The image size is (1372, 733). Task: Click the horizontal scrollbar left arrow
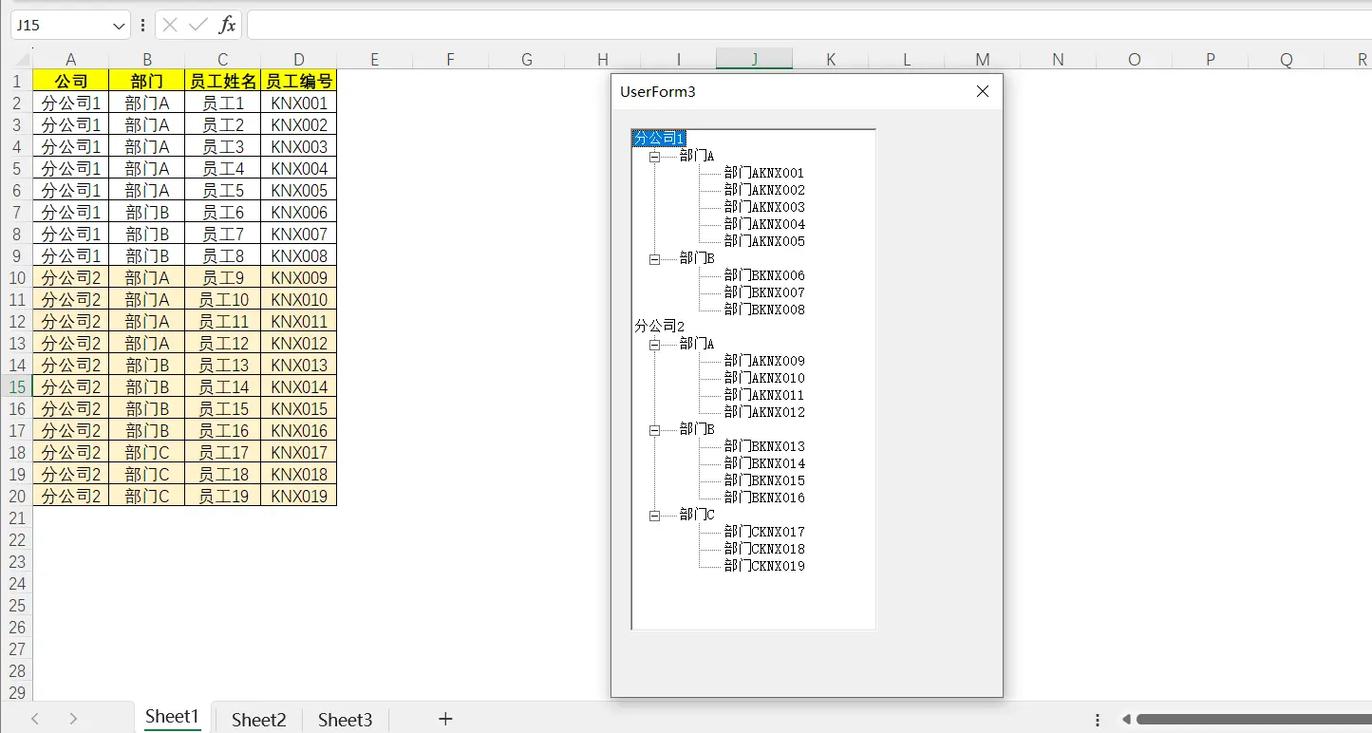pyautogui.click(x=1126, y=719)
